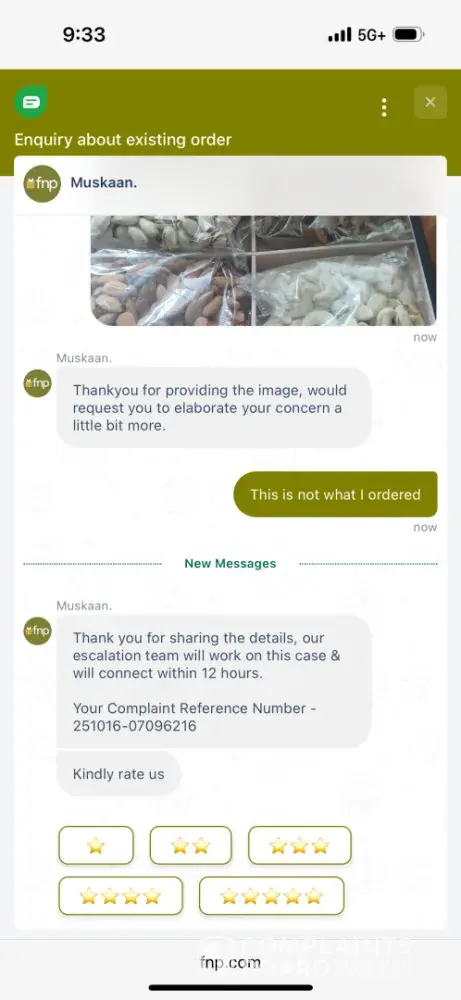Screen dimensions: 461x1000
Task: Rate the chat one star
Action: (x=96, y=846)
